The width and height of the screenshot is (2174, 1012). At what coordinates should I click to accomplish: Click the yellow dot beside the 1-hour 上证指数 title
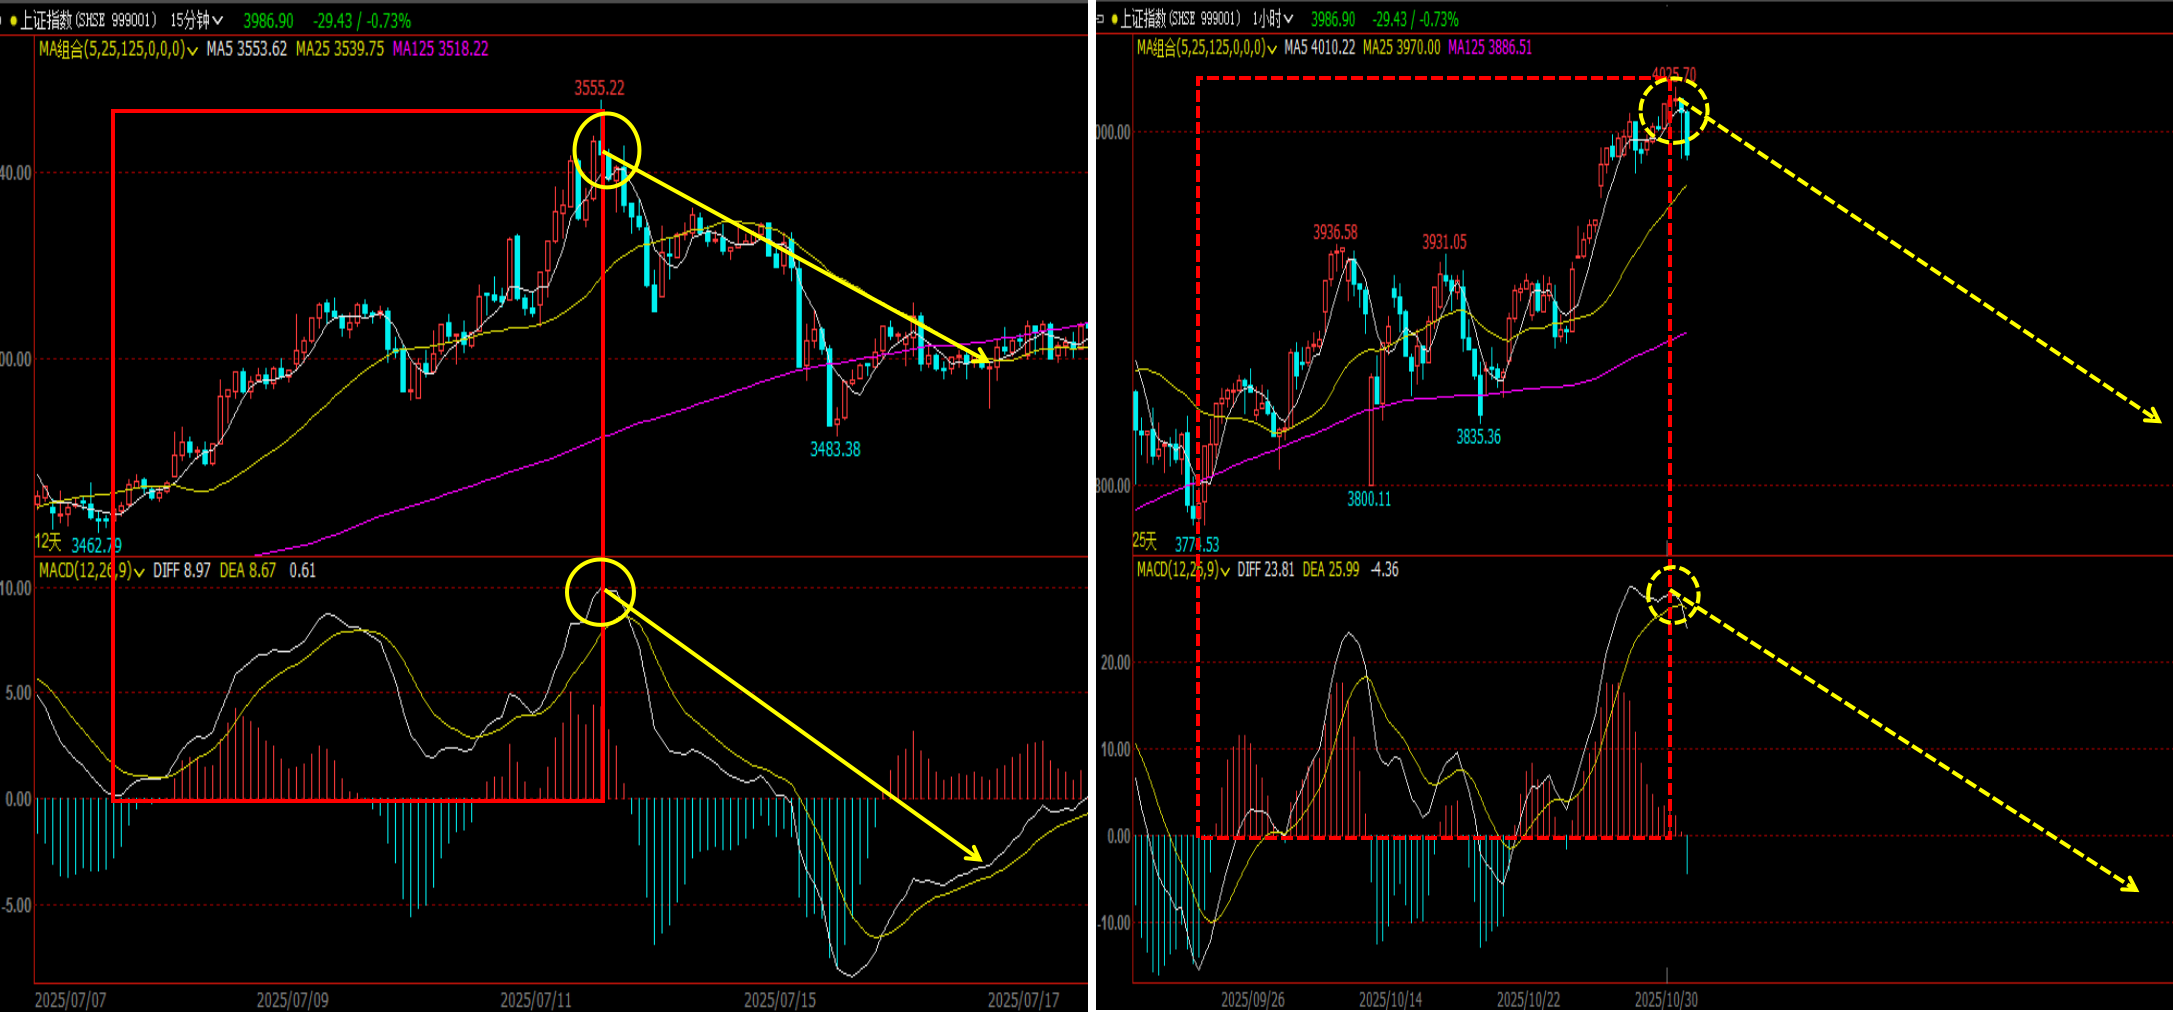pyautogui.click(x=1114, y=19)
